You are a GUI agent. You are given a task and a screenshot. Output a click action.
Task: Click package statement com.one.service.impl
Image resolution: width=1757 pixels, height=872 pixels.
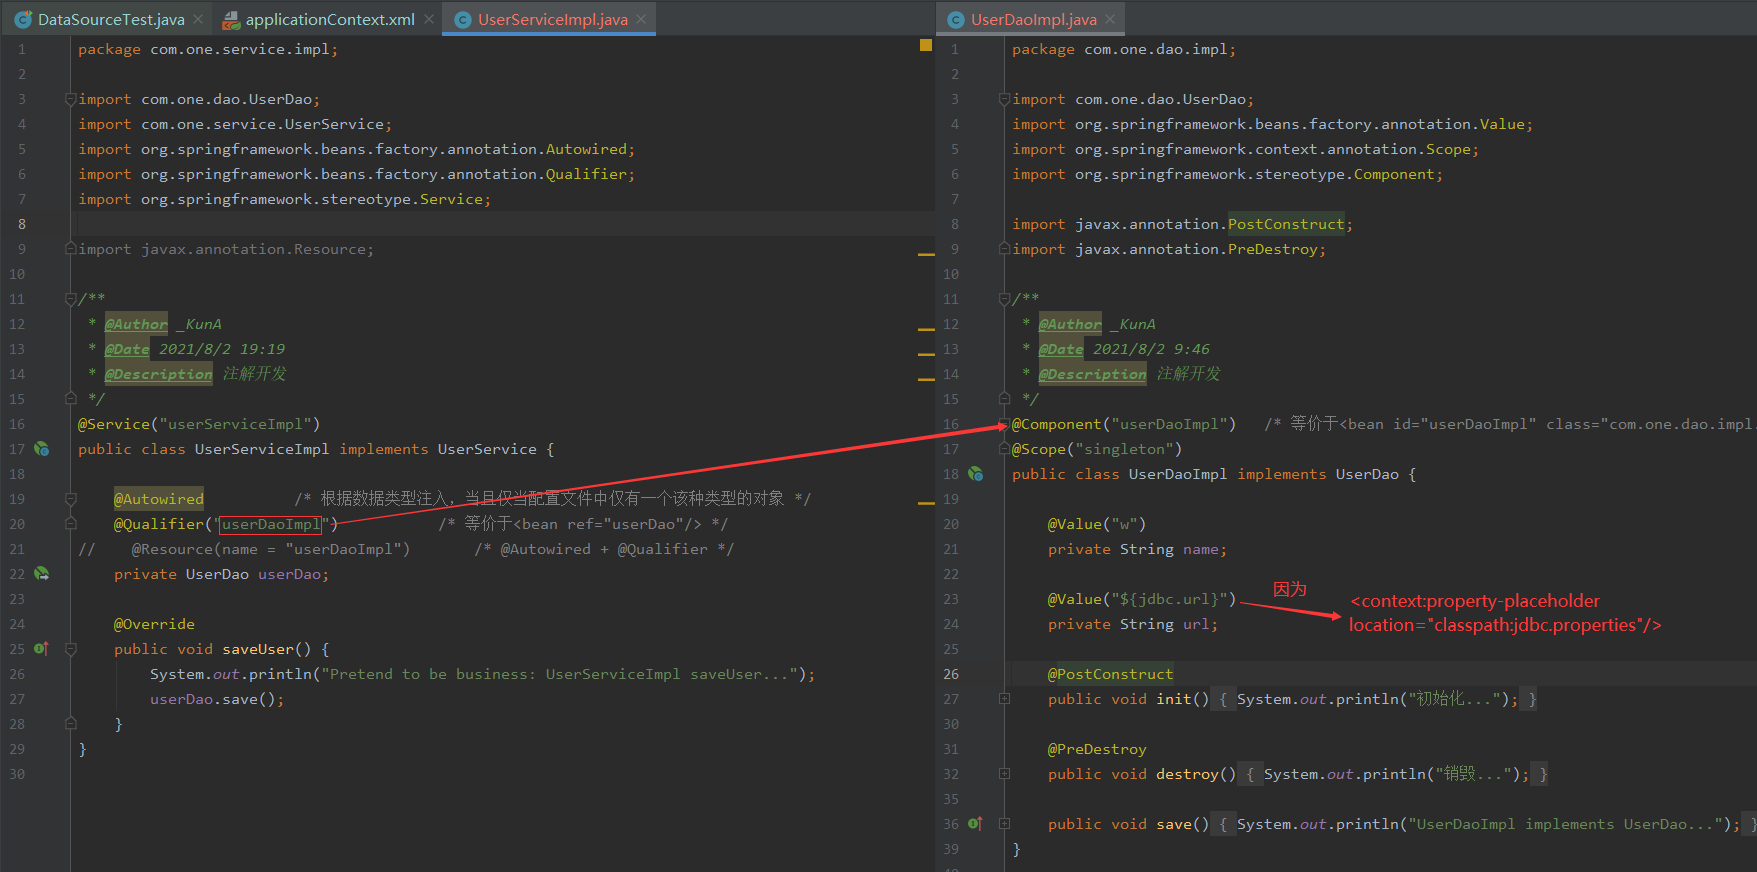pyautogui.click(x=208, y=49)
